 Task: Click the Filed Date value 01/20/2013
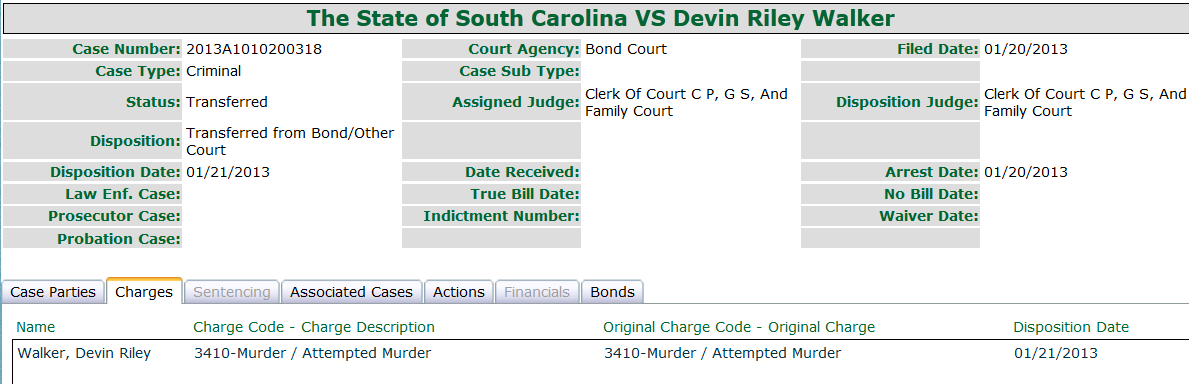point(1026,49)
